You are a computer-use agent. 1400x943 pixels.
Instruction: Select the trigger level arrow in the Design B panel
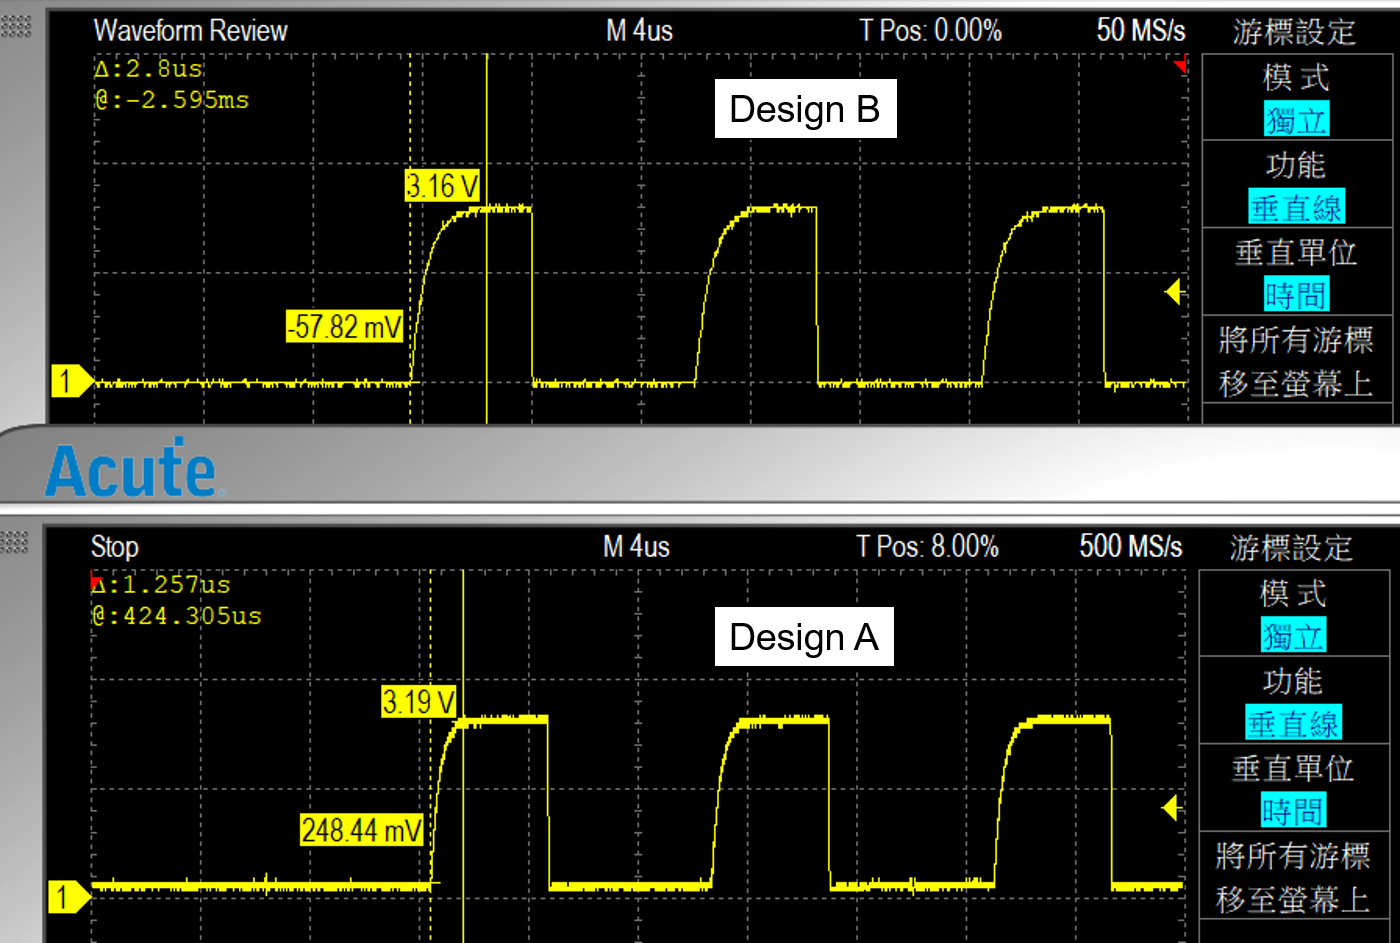(1174, 291)
